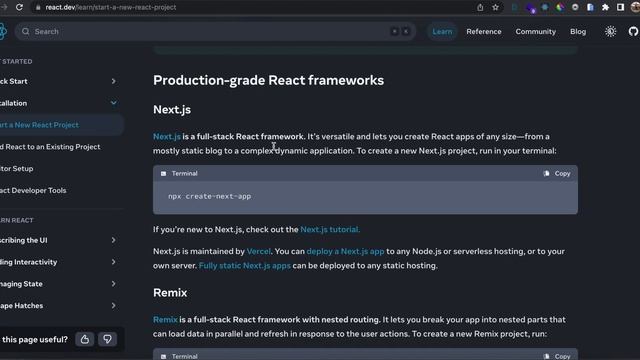Click the Remix section heading
Image resolution: width=640 pixels, height=360 pixels.
pyautogui.click(x=170, y=293)
